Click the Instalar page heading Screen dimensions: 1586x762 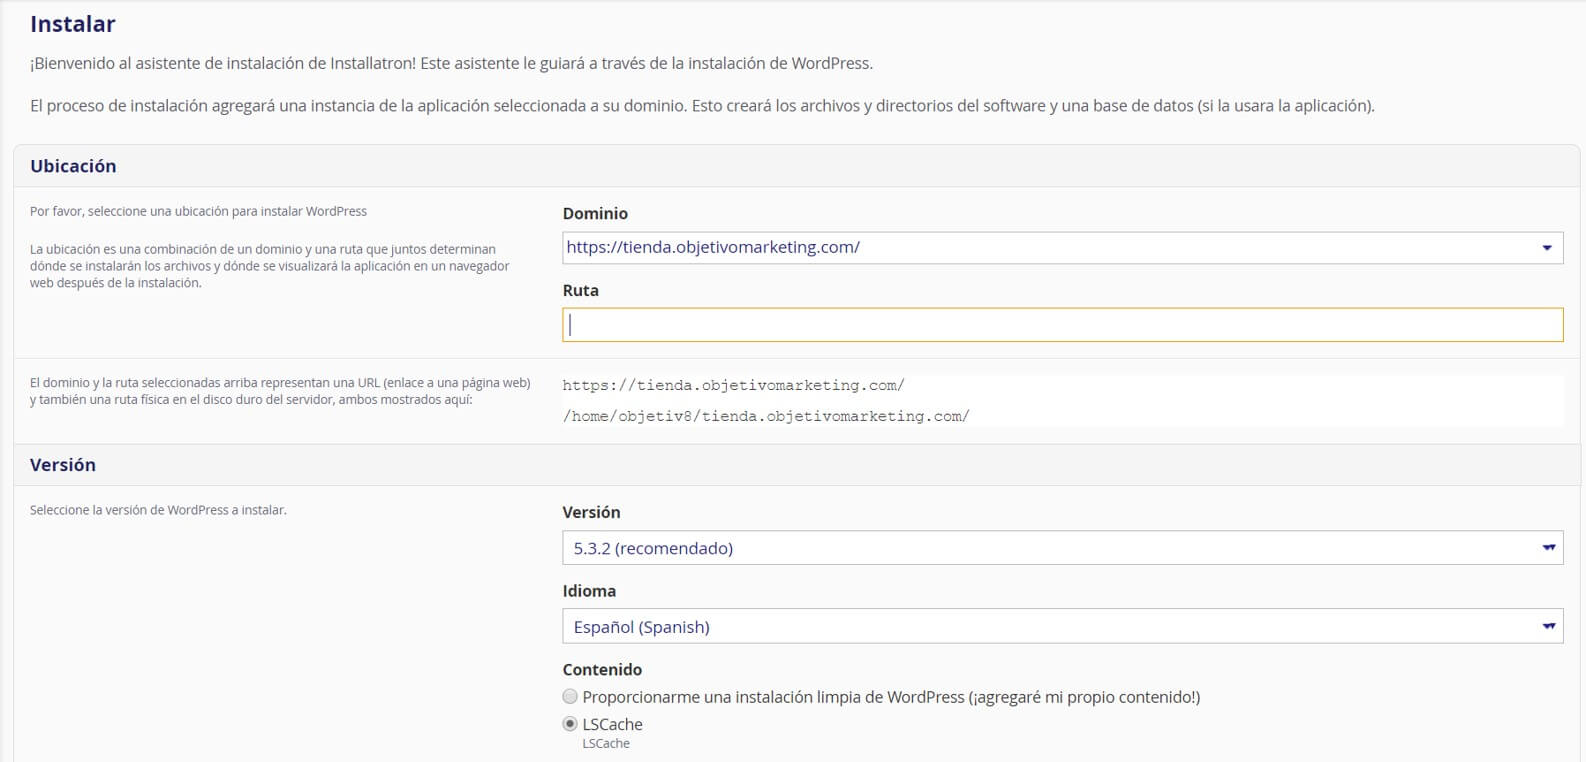(73, 24)
